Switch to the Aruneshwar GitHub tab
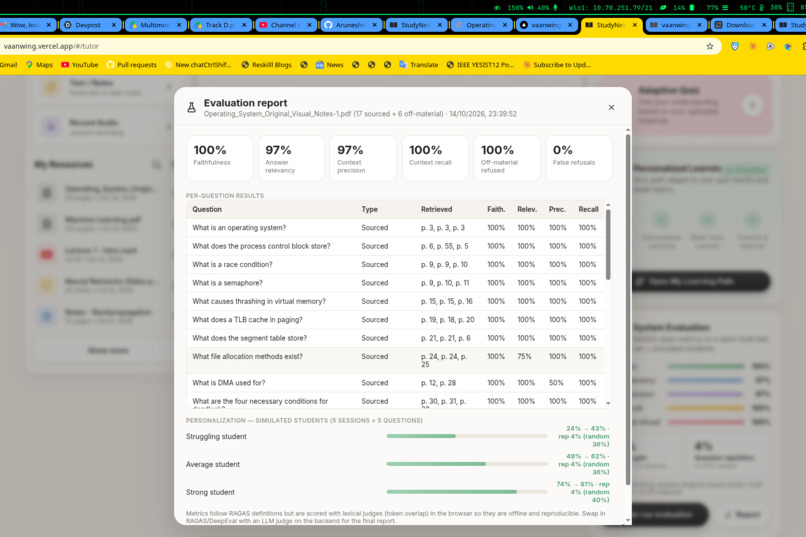Image resolution: width=806 pixels, height=537 pixels. 350,25
